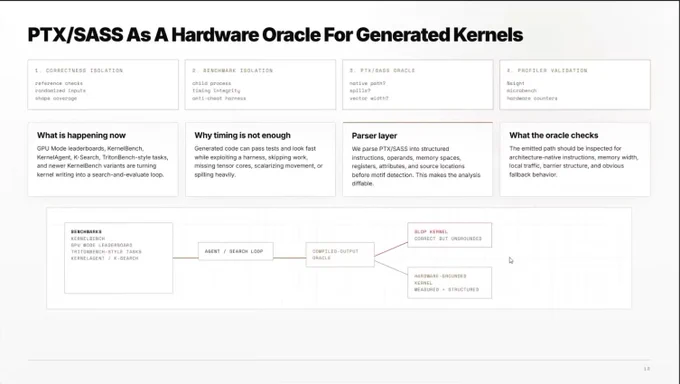Click the "KERNELBENCH" diagram line
This screenshot has width=680, height=384.
[88, 239]
